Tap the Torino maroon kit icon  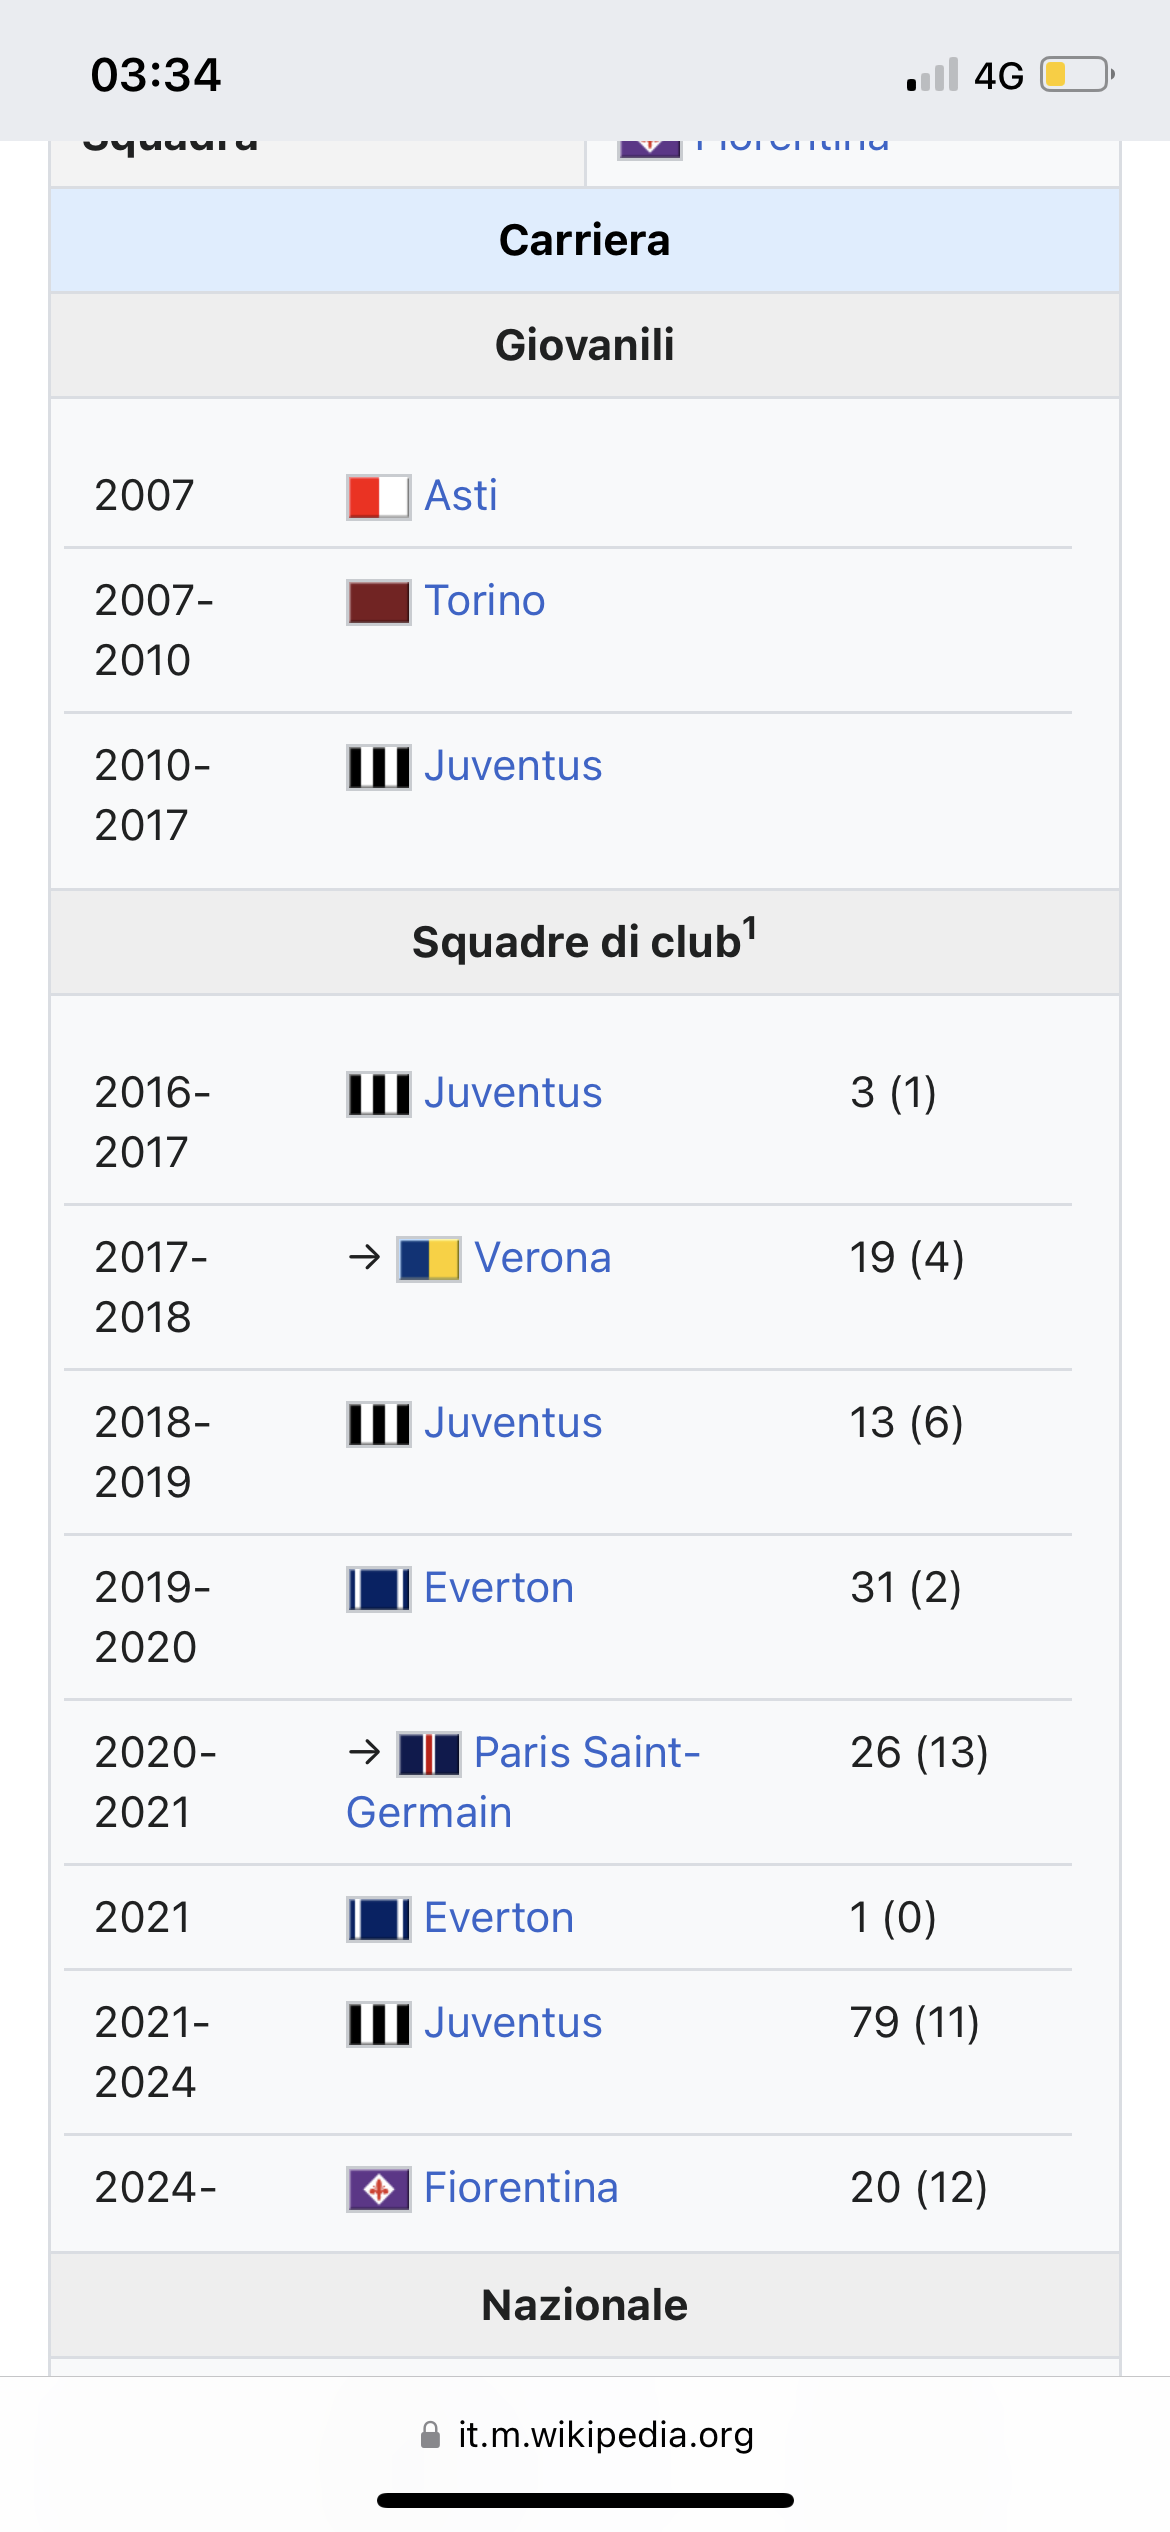point(378,602)
